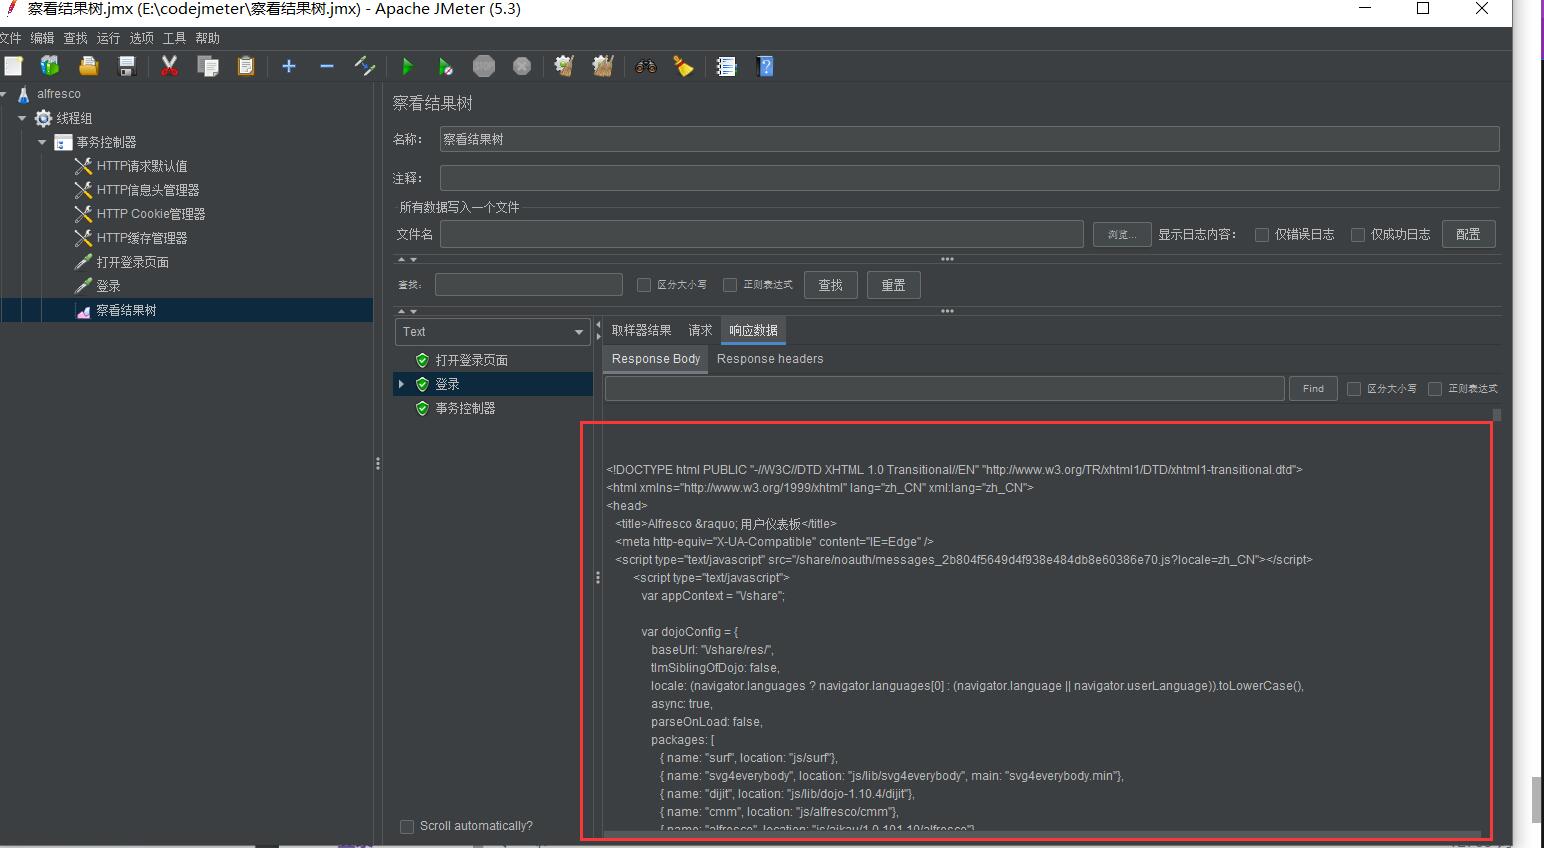Click the Clear results broom icon

564,66
